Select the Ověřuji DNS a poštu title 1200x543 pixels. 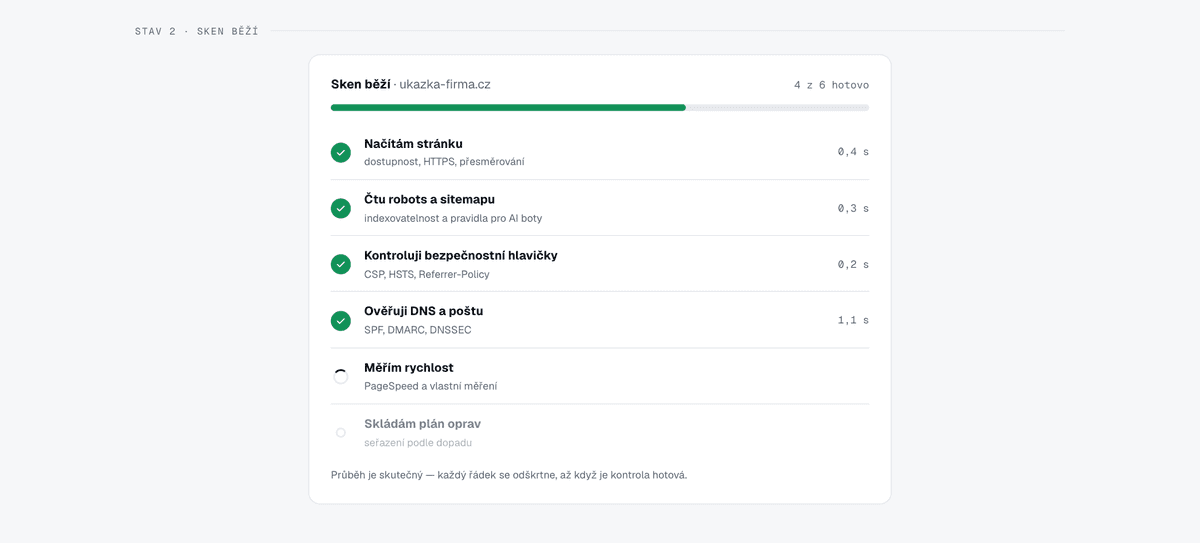point(423,312)
